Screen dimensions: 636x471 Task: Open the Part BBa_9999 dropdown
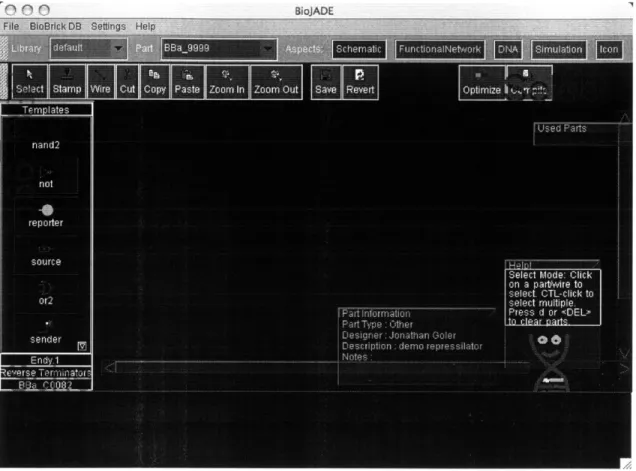coord(219,49)
